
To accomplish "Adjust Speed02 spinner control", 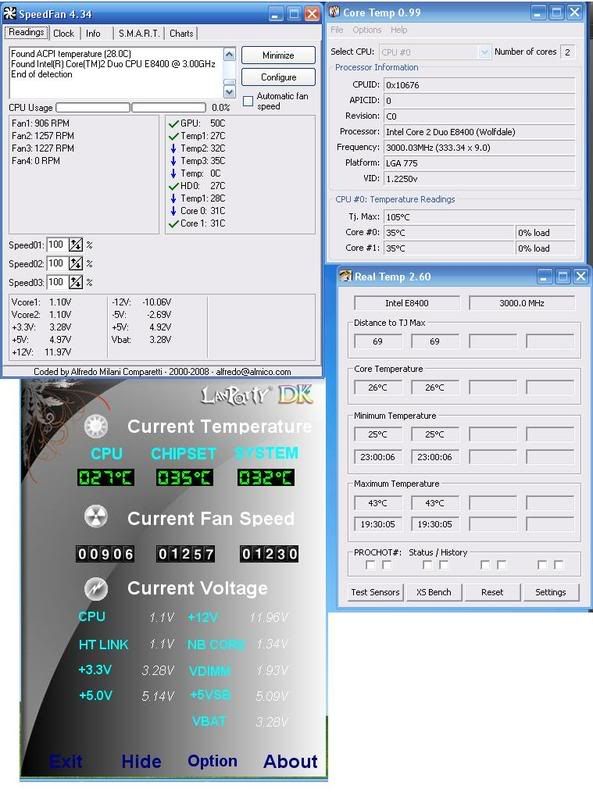I will click(76, 264).
